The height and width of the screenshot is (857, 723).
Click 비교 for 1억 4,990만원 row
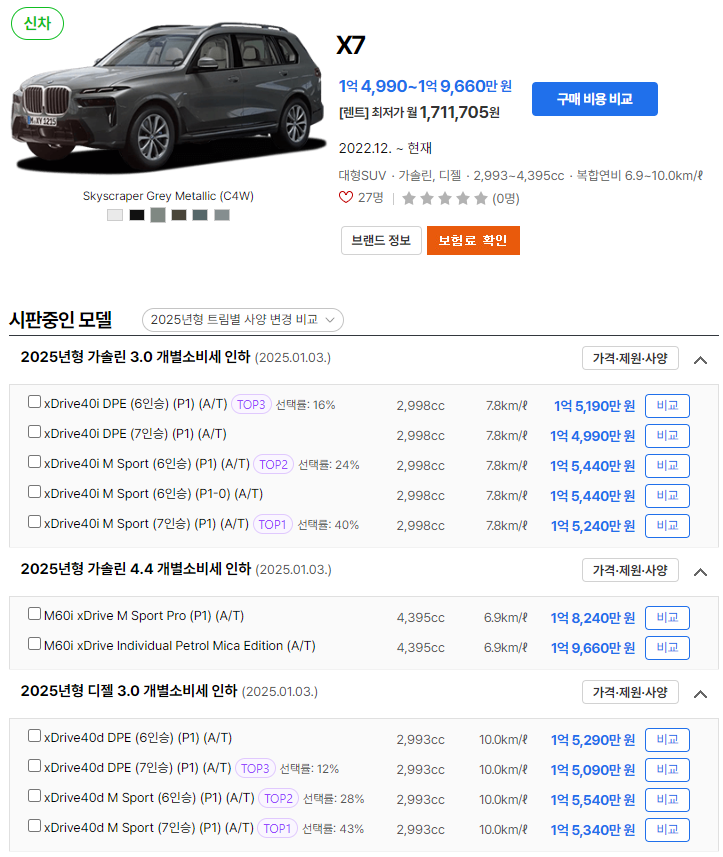tap(667, 436)
